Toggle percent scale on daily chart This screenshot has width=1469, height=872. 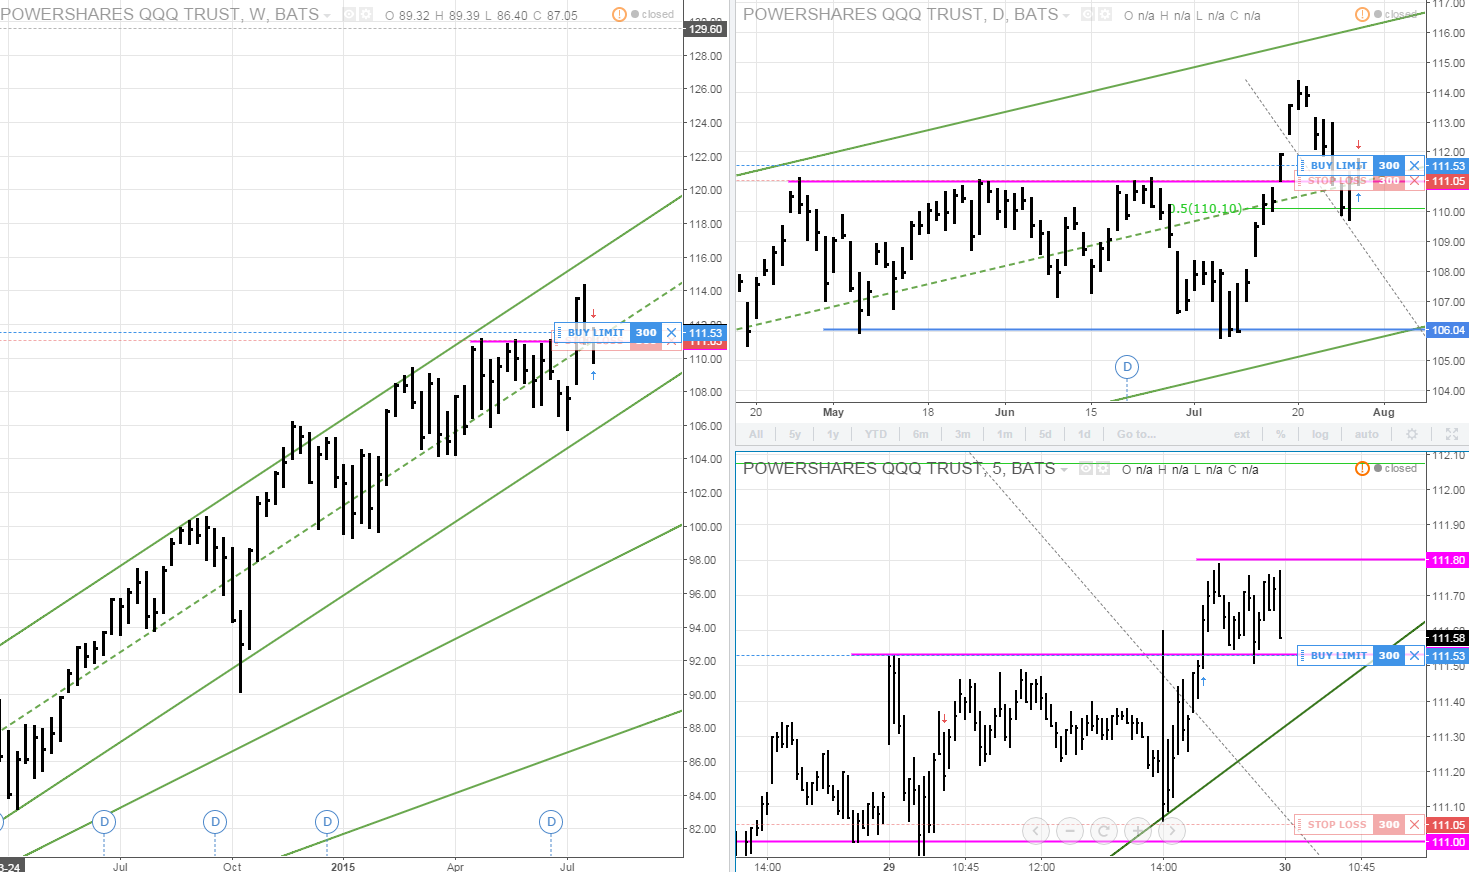coord(1281,435)
